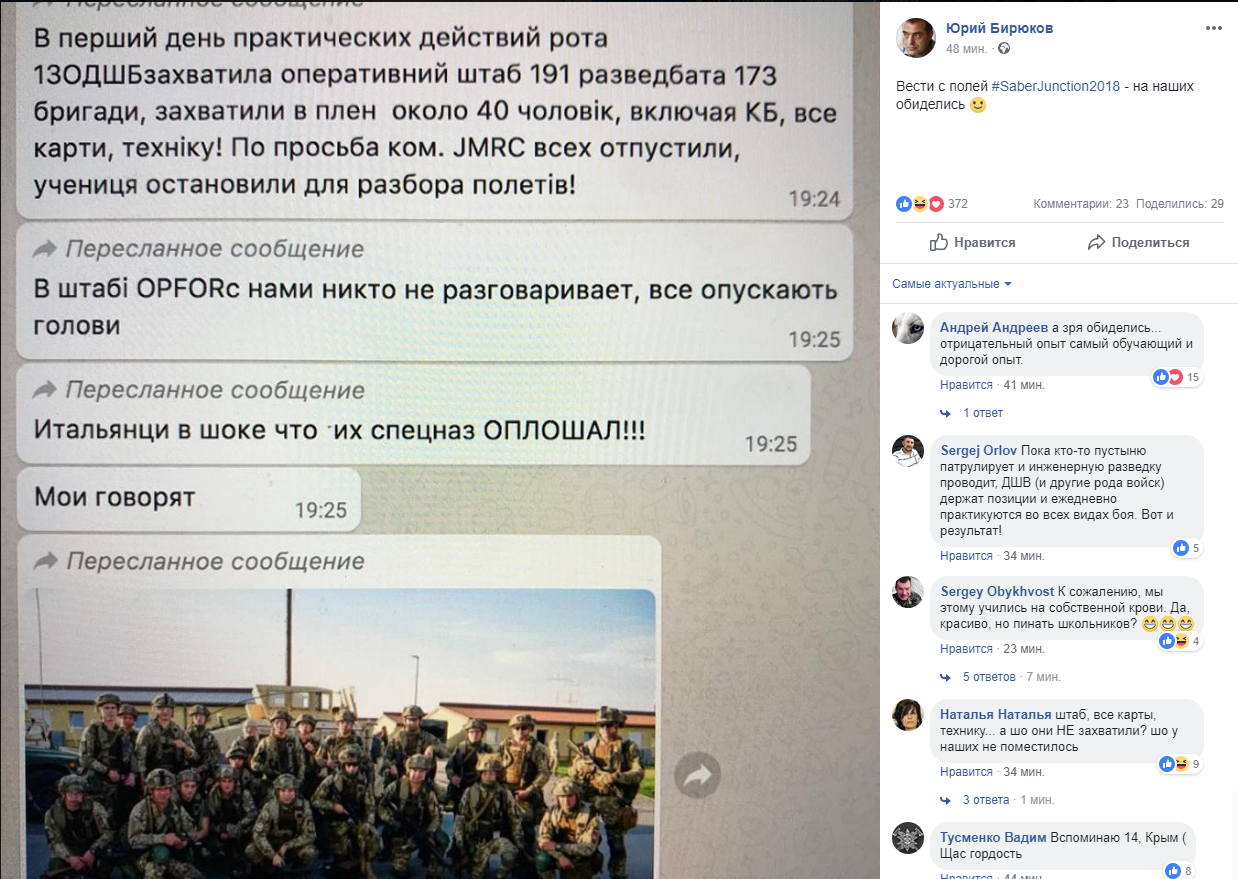This screenshot has height=879, width=1238.
Task: Open Андрей Андреев's profile picture
Action: pos(908,328)
